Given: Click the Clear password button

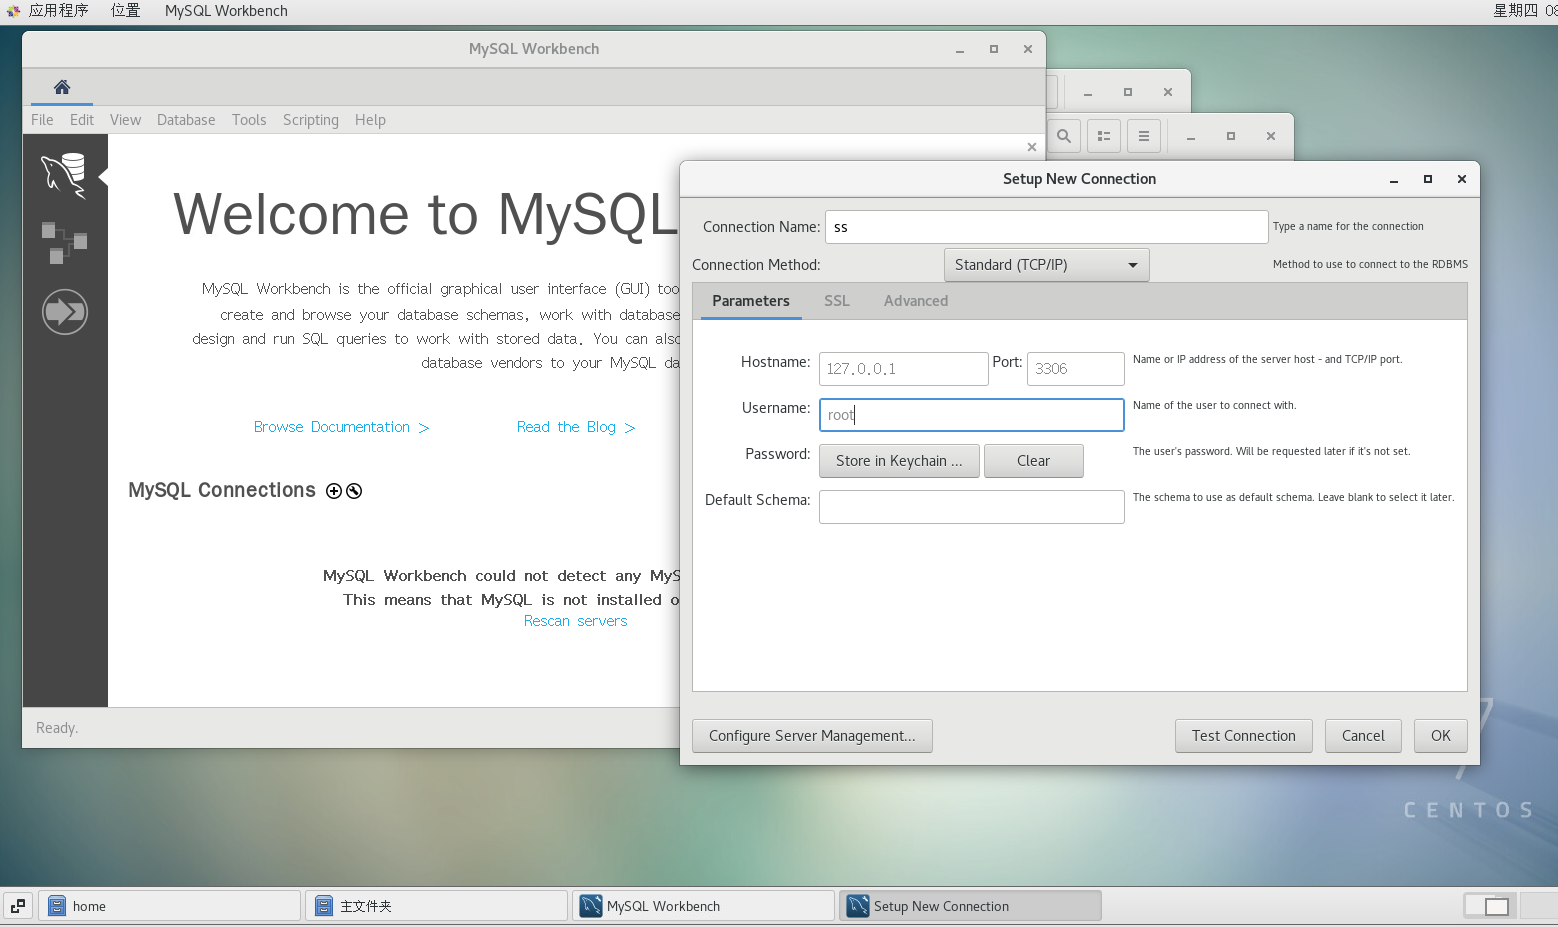Looking at the screenshot, I should tap(1033, 460).
